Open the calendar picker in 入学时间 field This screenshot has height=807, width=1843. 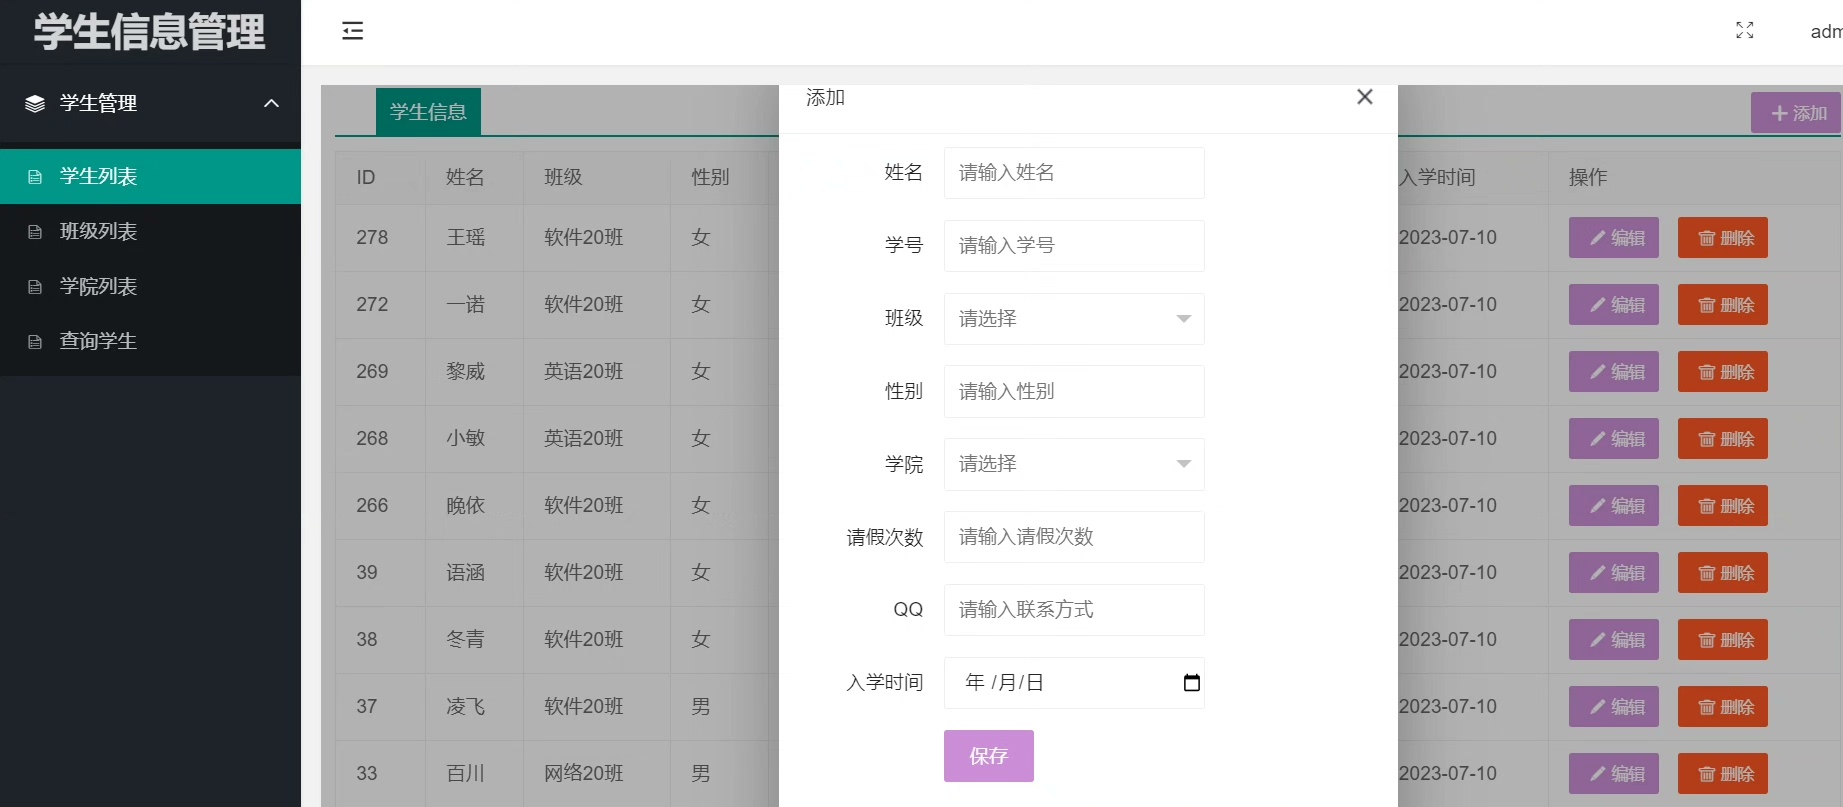point(1191,683)
